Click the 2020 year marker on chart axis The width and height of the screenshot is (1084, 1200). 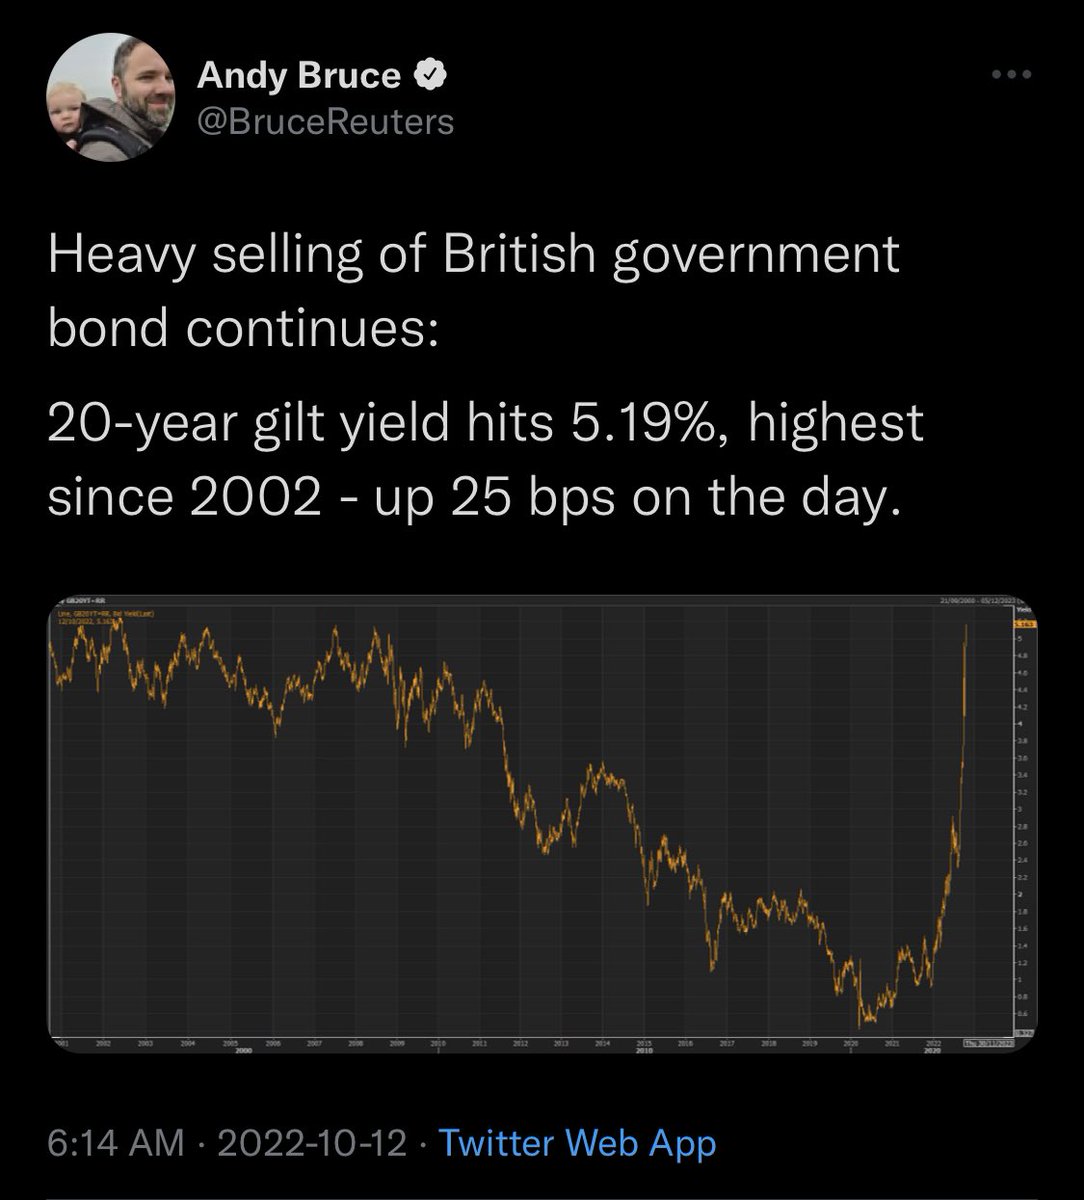(x=851, y=1042)
